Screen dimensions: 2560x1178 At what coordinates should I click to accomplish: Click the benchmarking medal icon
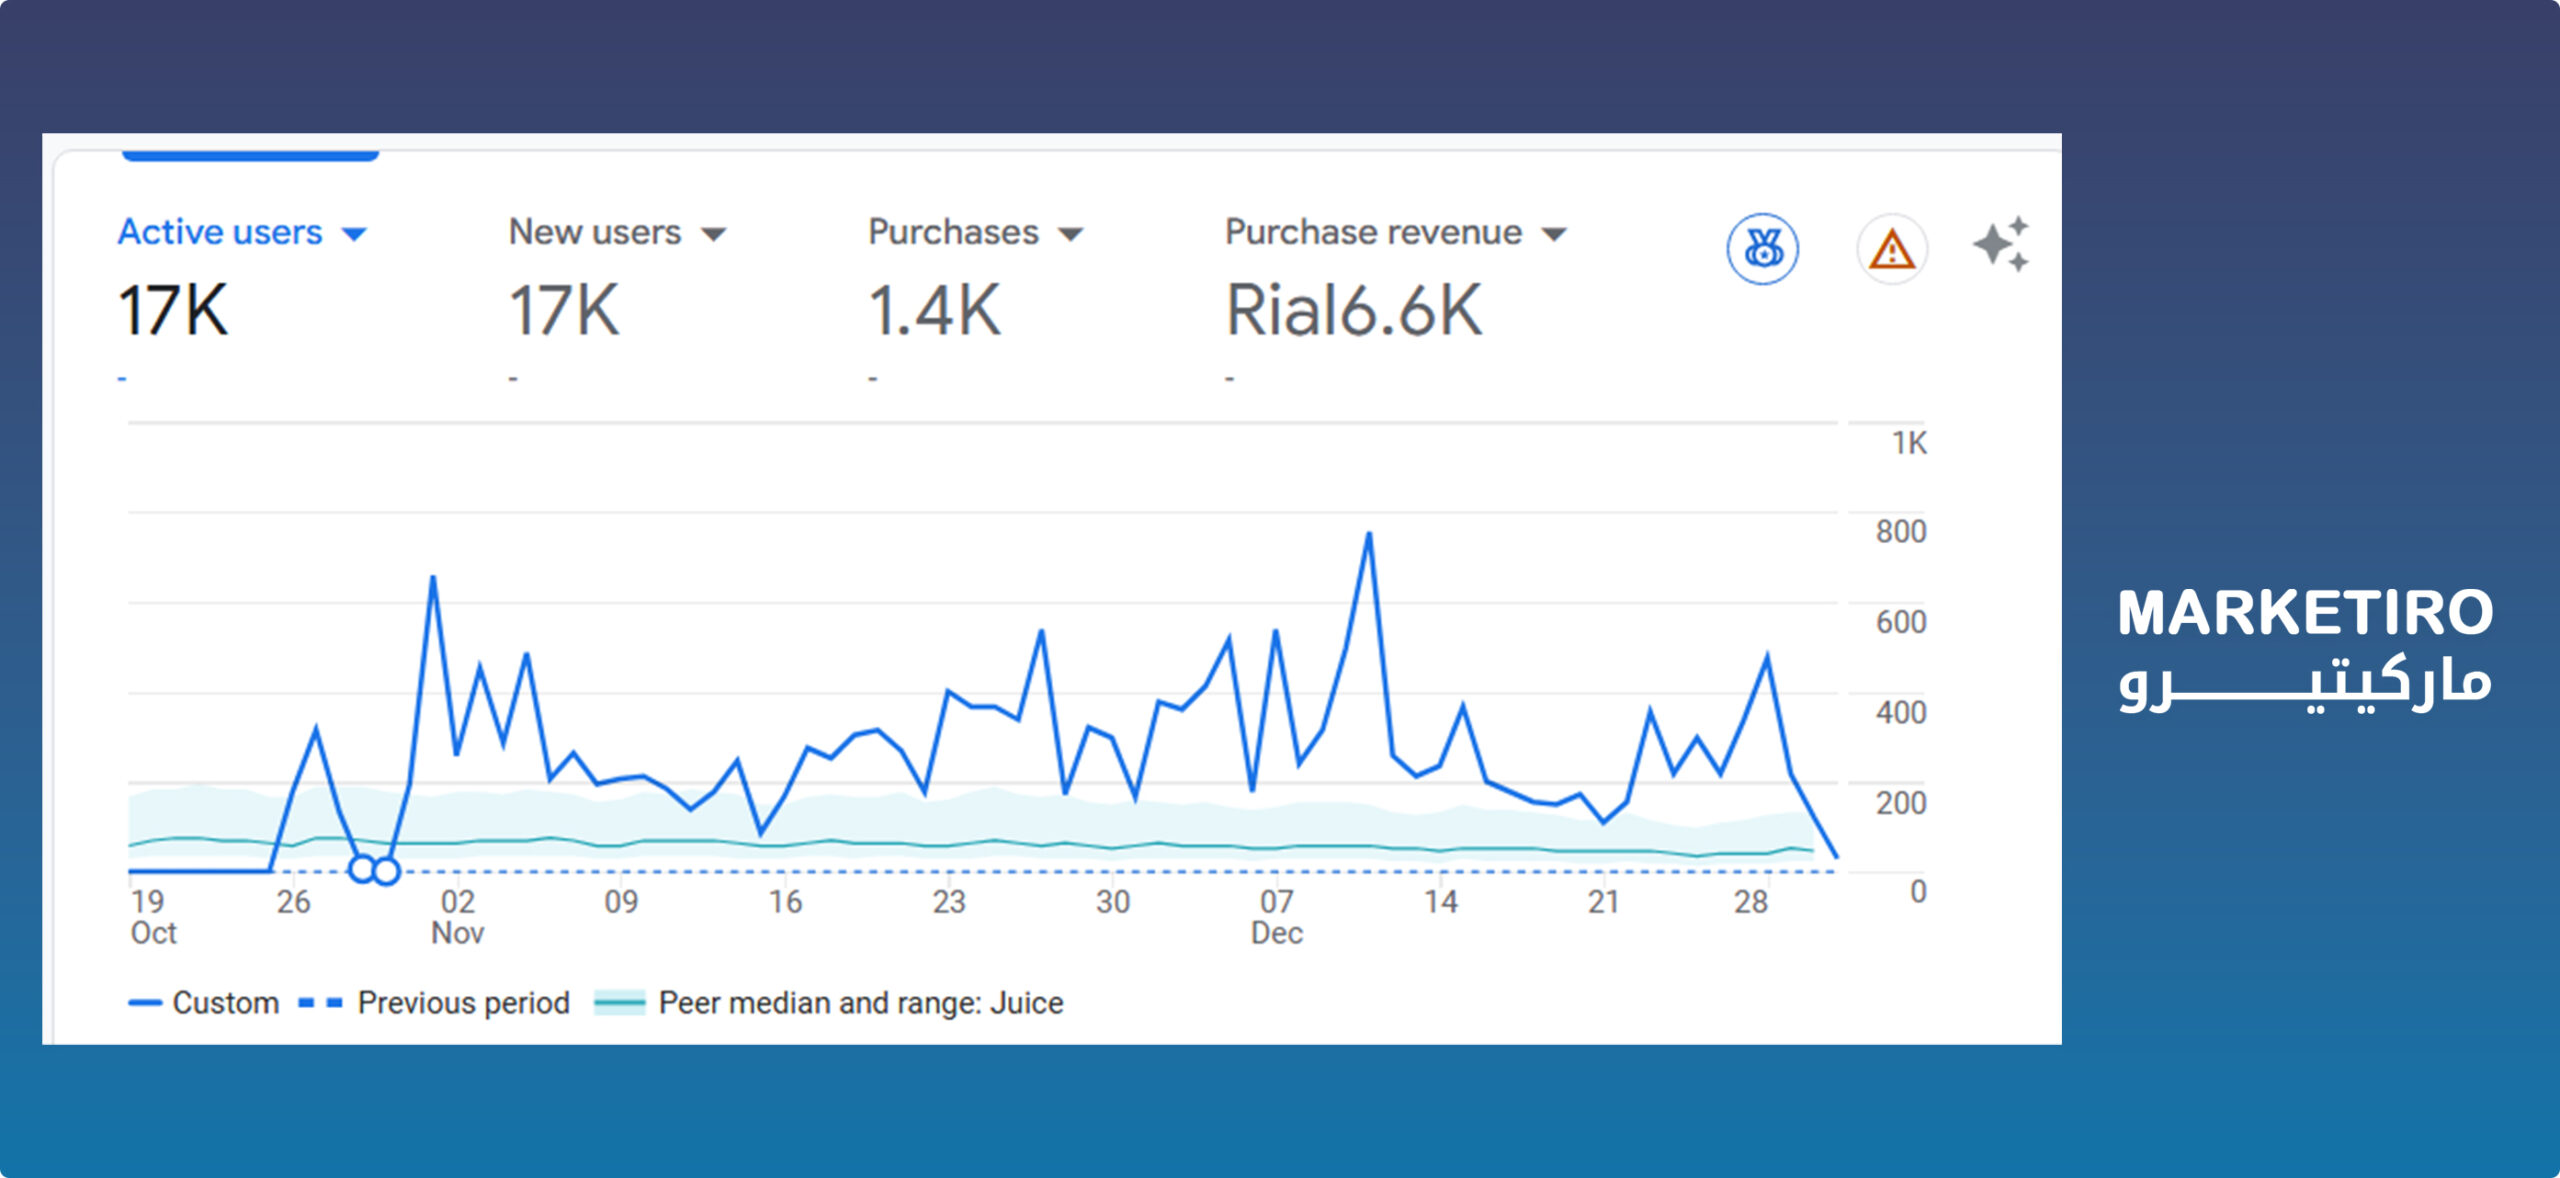1762,249
